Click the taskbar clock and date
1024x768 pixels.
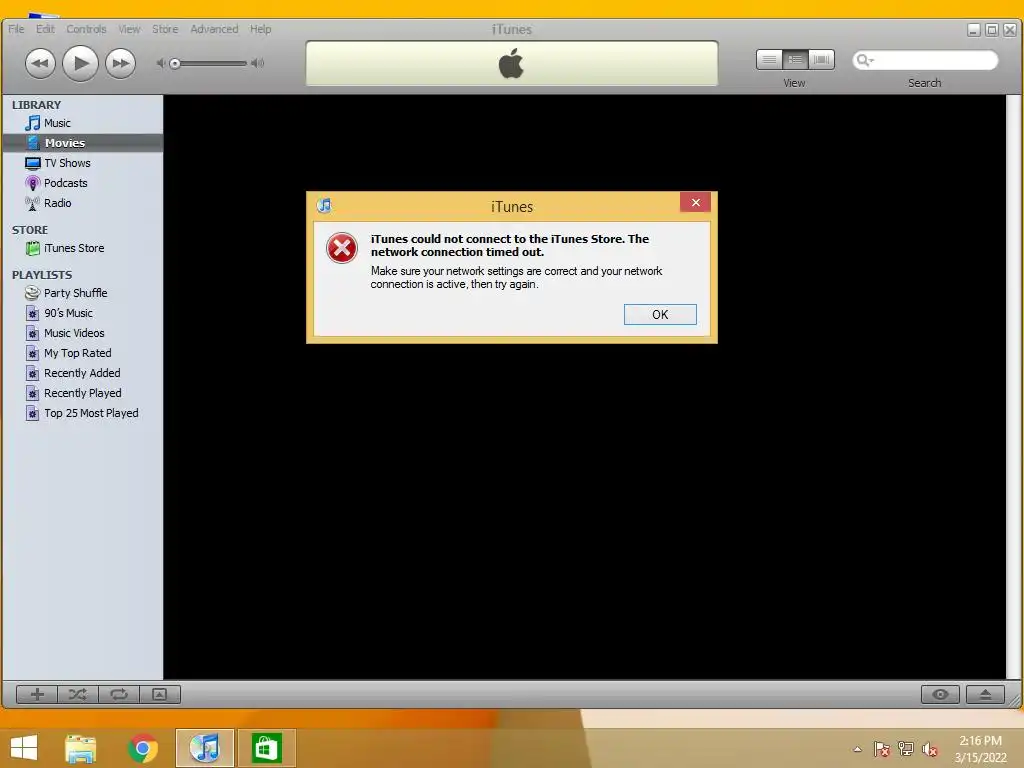[980, 749]
